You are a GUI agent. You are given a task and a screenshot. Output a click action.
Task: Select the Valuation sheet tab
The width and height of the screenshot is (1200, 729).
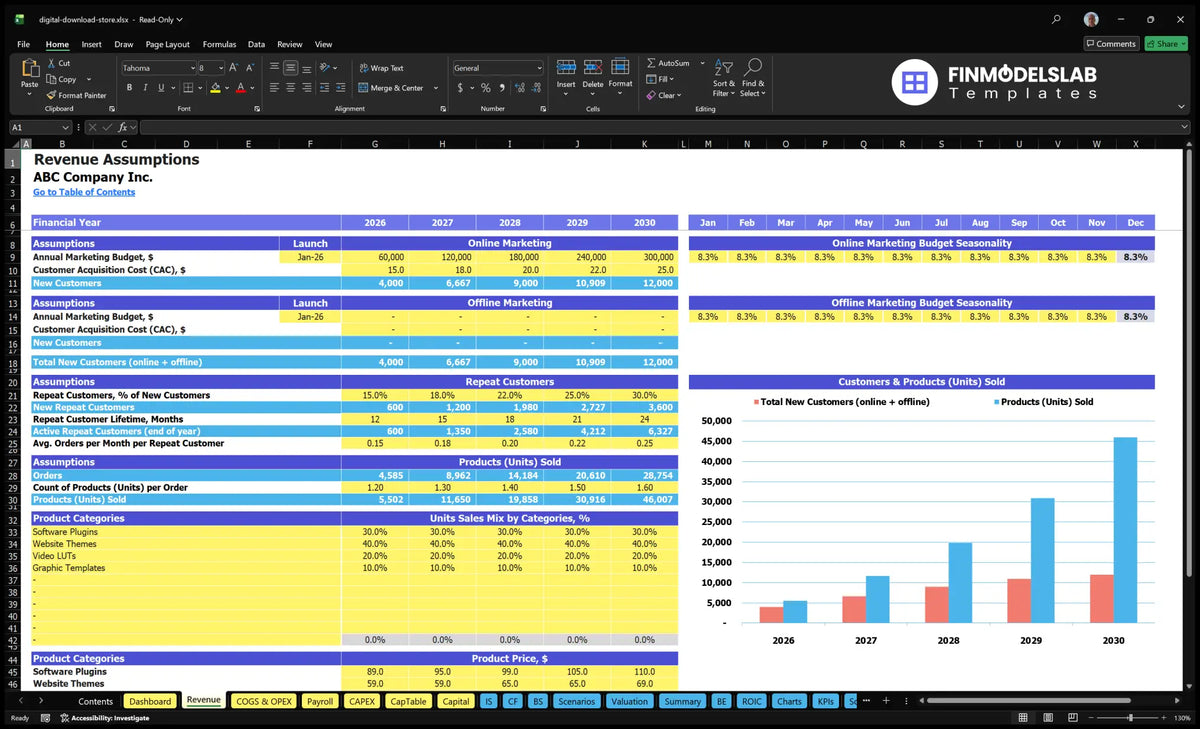coord(629,701)
